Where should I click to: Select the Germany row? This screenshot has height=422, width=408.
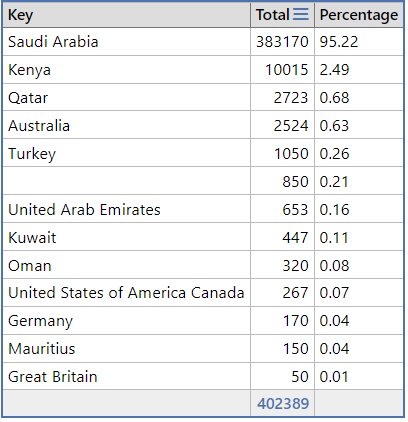click(203, 321)
